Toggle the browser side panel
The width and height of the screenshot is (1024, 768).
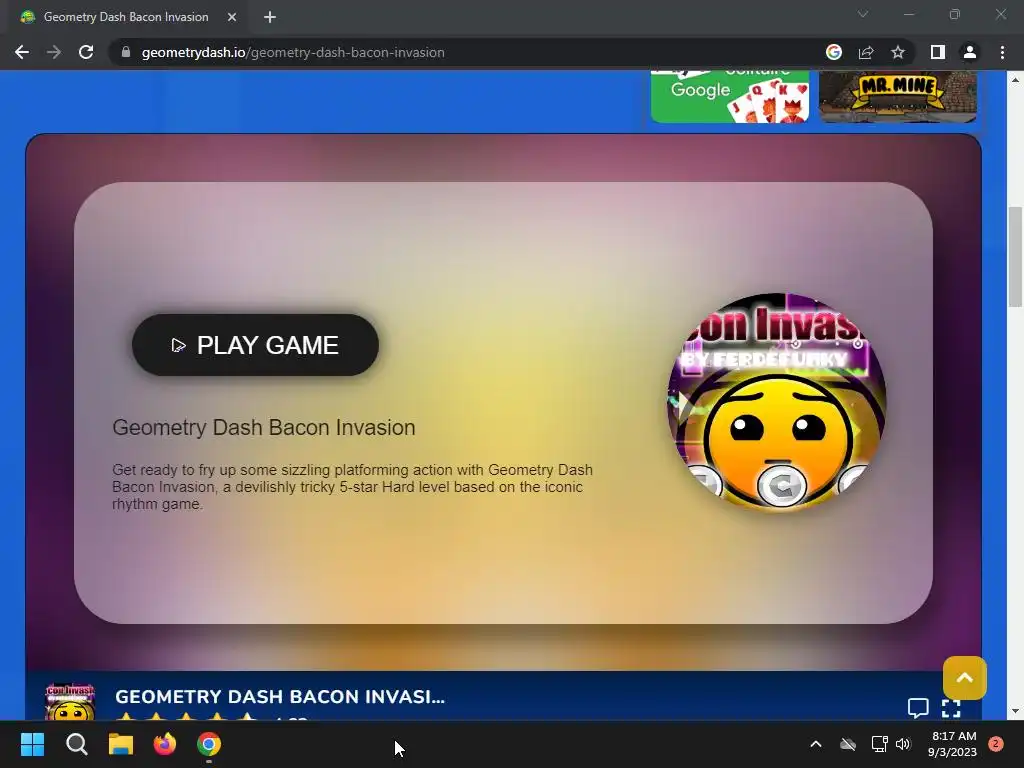coord(938,52)
